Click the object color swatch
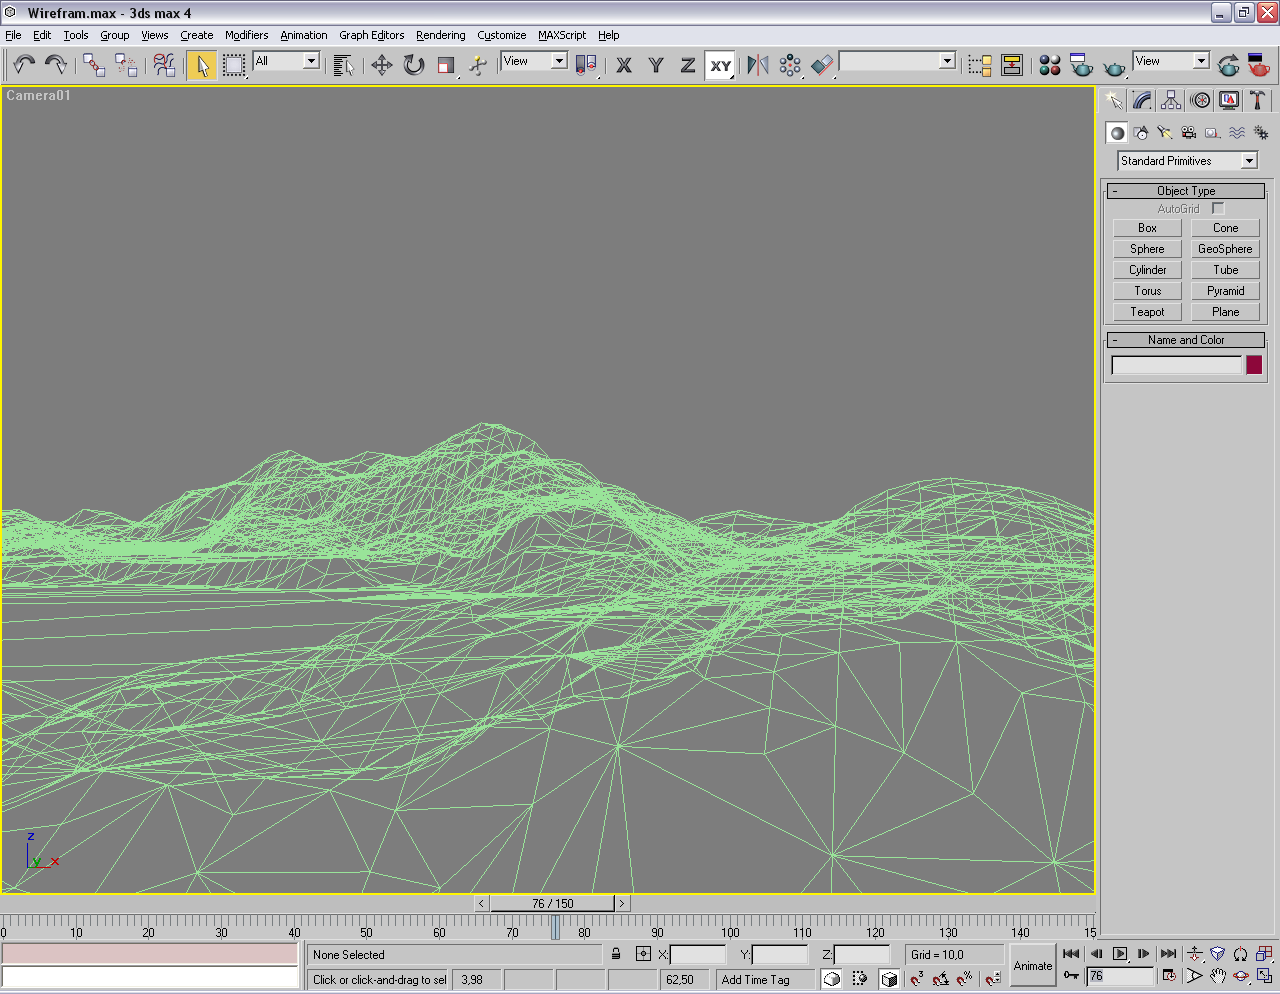The width and height of the screenshot is (1280, 994). [x=1254, y=365]
